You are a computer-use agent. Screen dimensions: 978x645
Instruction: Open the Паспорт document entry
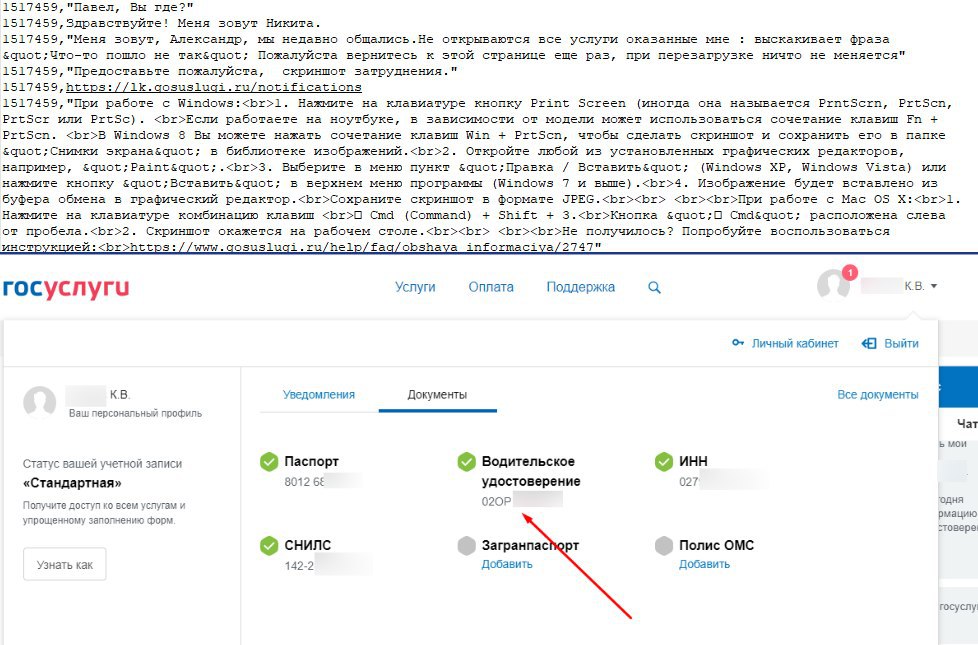311,462
